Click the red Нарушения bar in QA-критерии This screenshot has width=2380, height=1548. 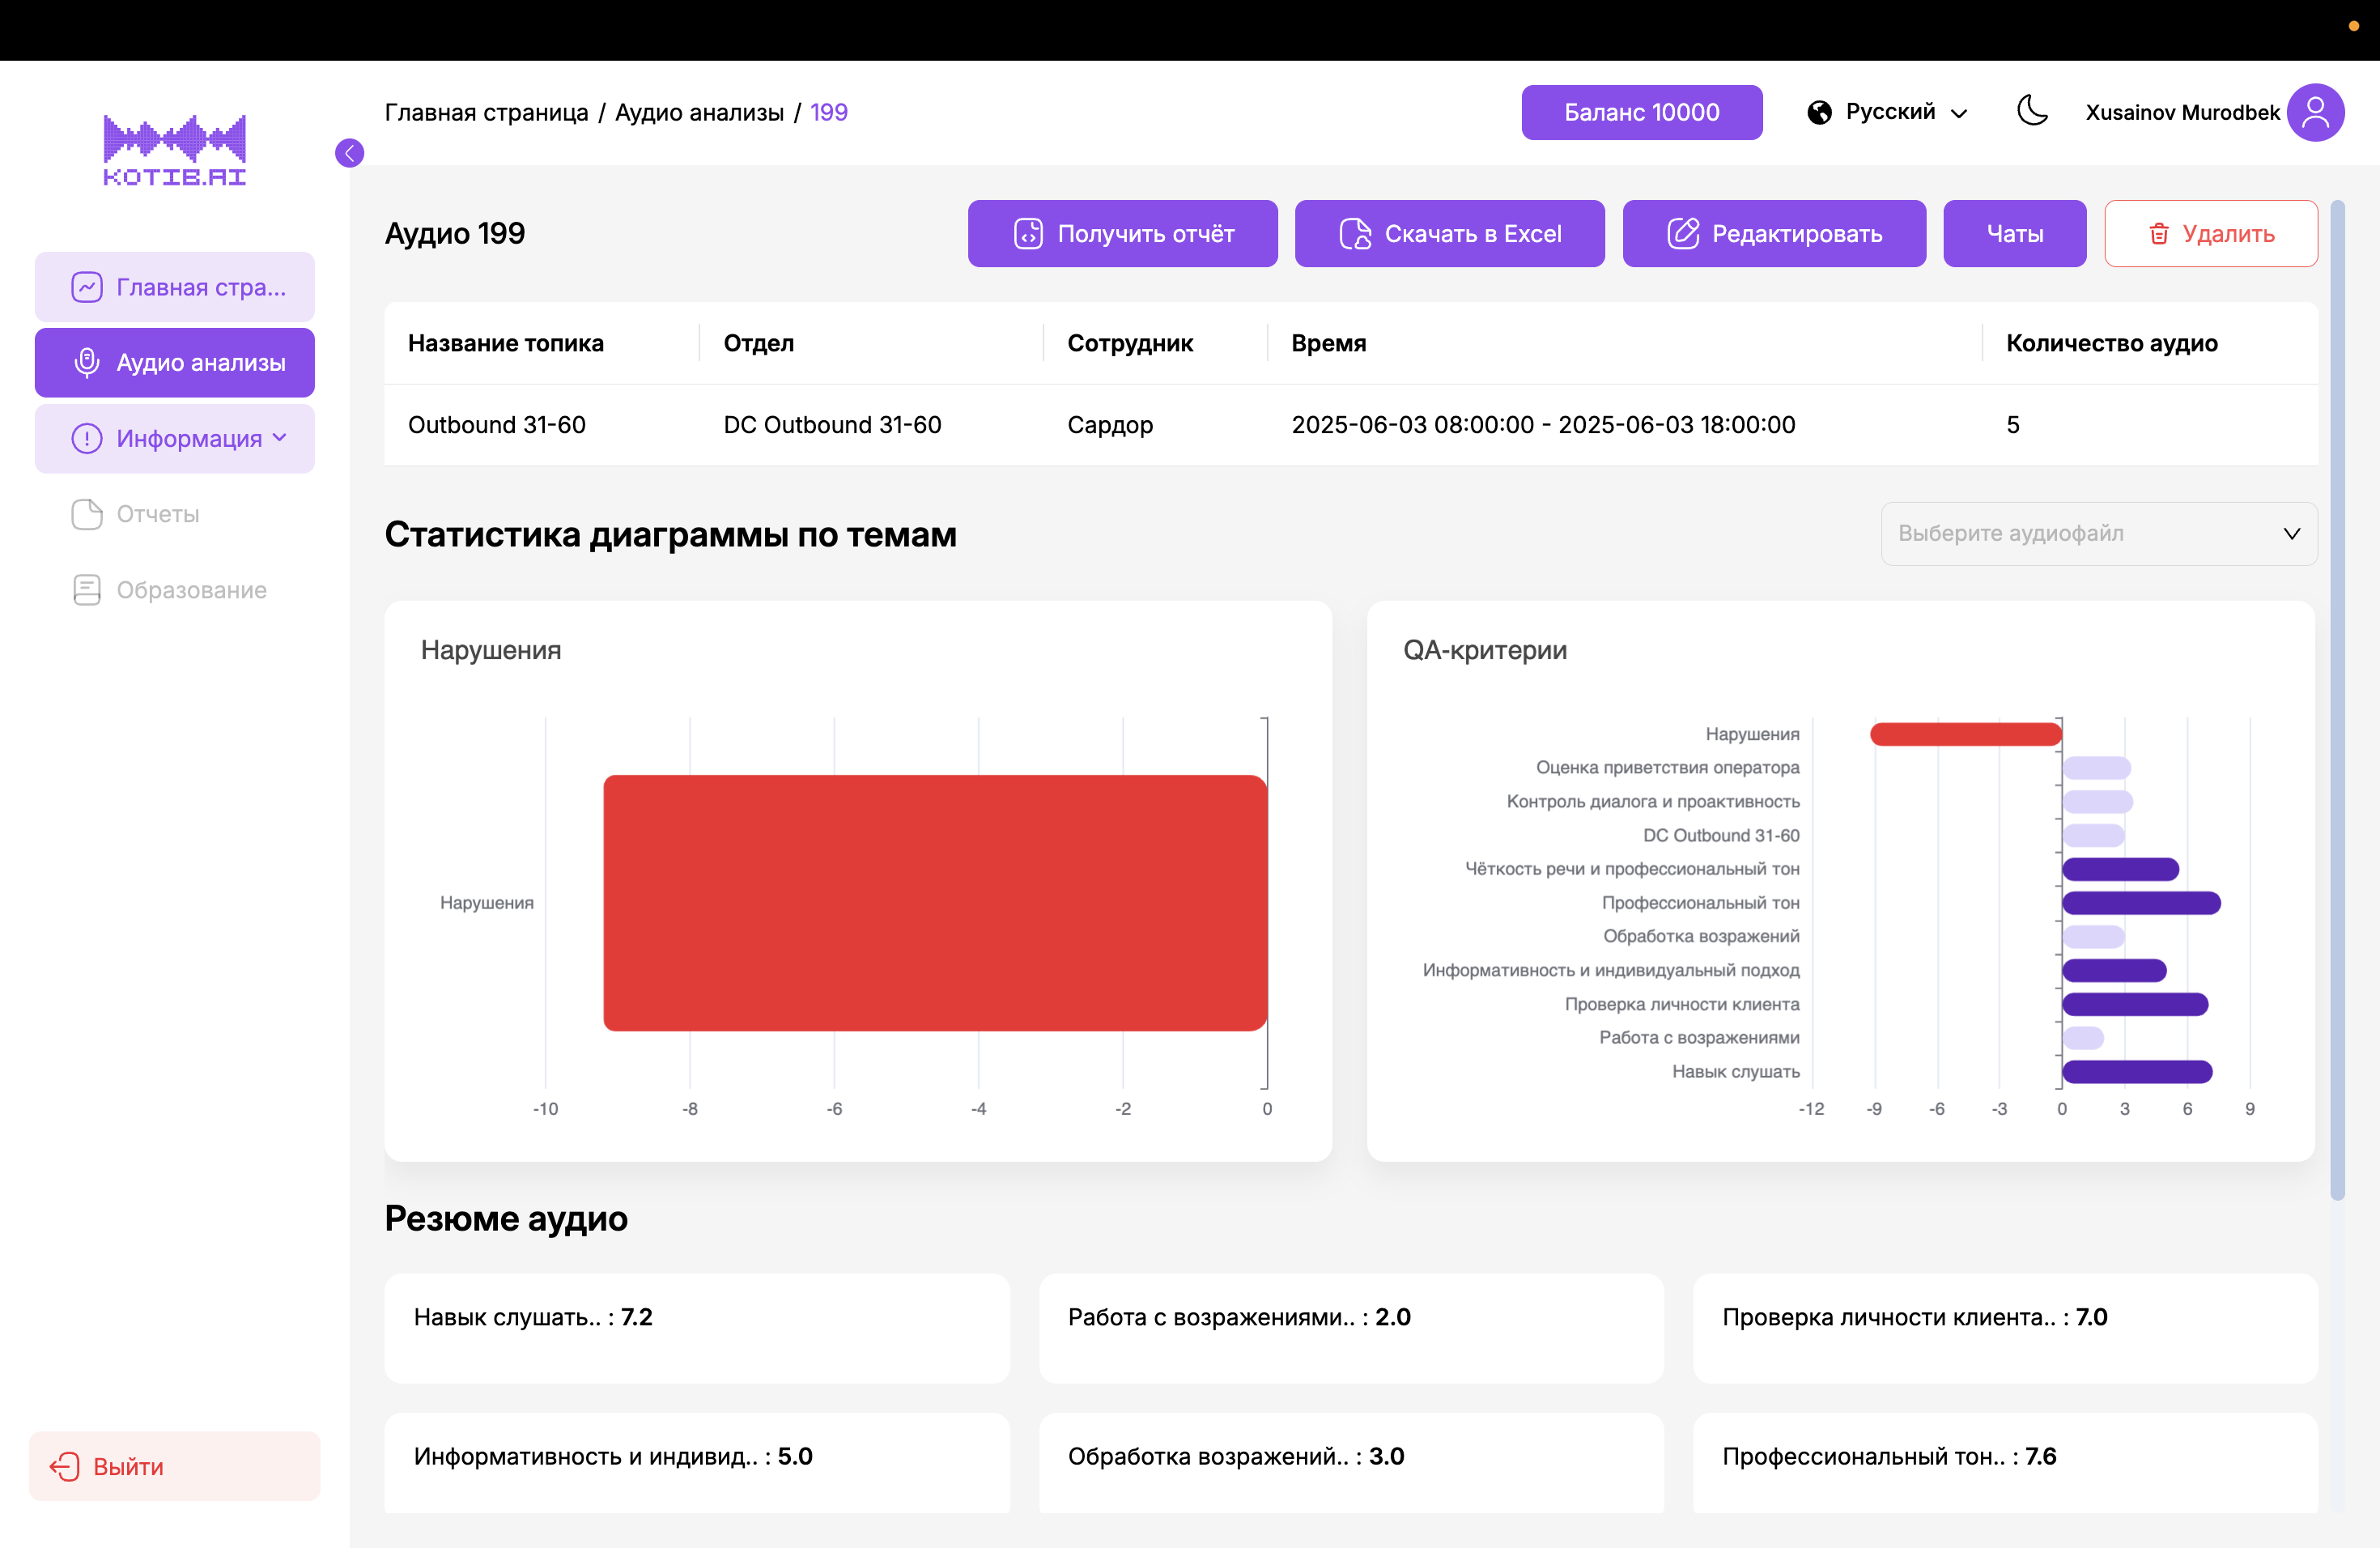tap(1965, 734)
